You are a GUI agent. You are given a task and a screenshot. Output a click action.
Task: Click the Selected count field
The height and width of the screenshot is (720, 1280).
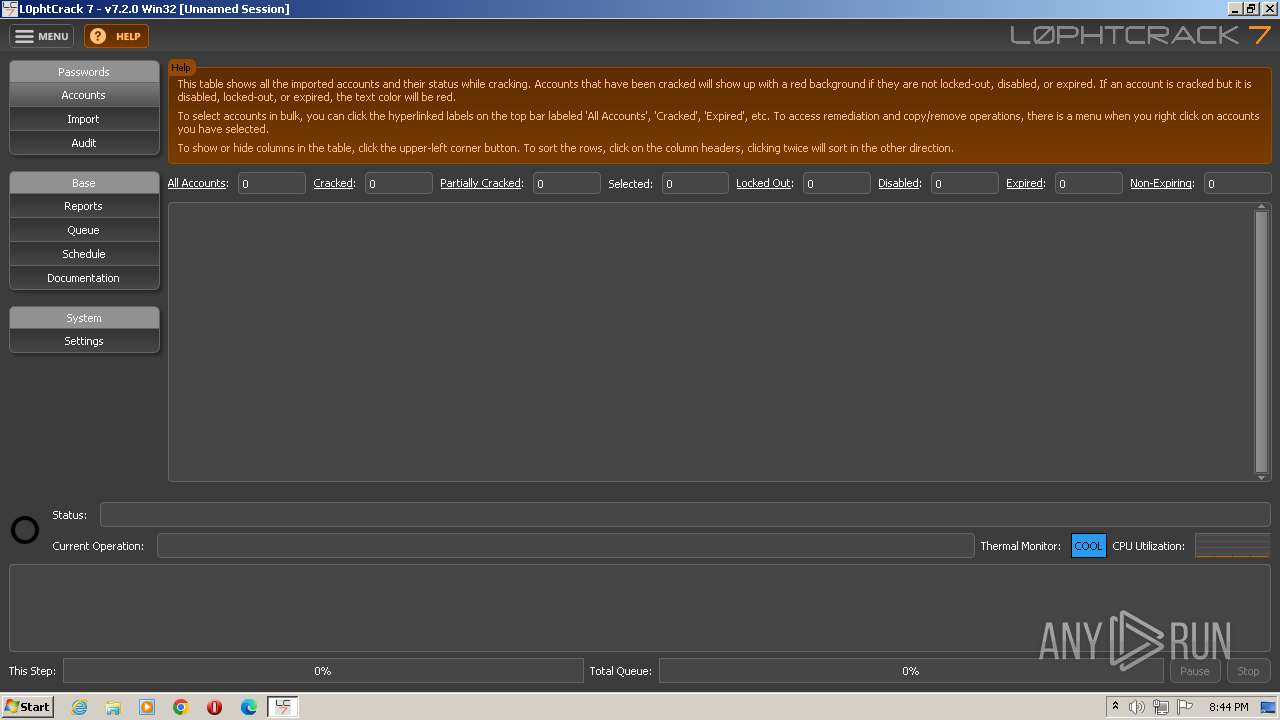695,183
